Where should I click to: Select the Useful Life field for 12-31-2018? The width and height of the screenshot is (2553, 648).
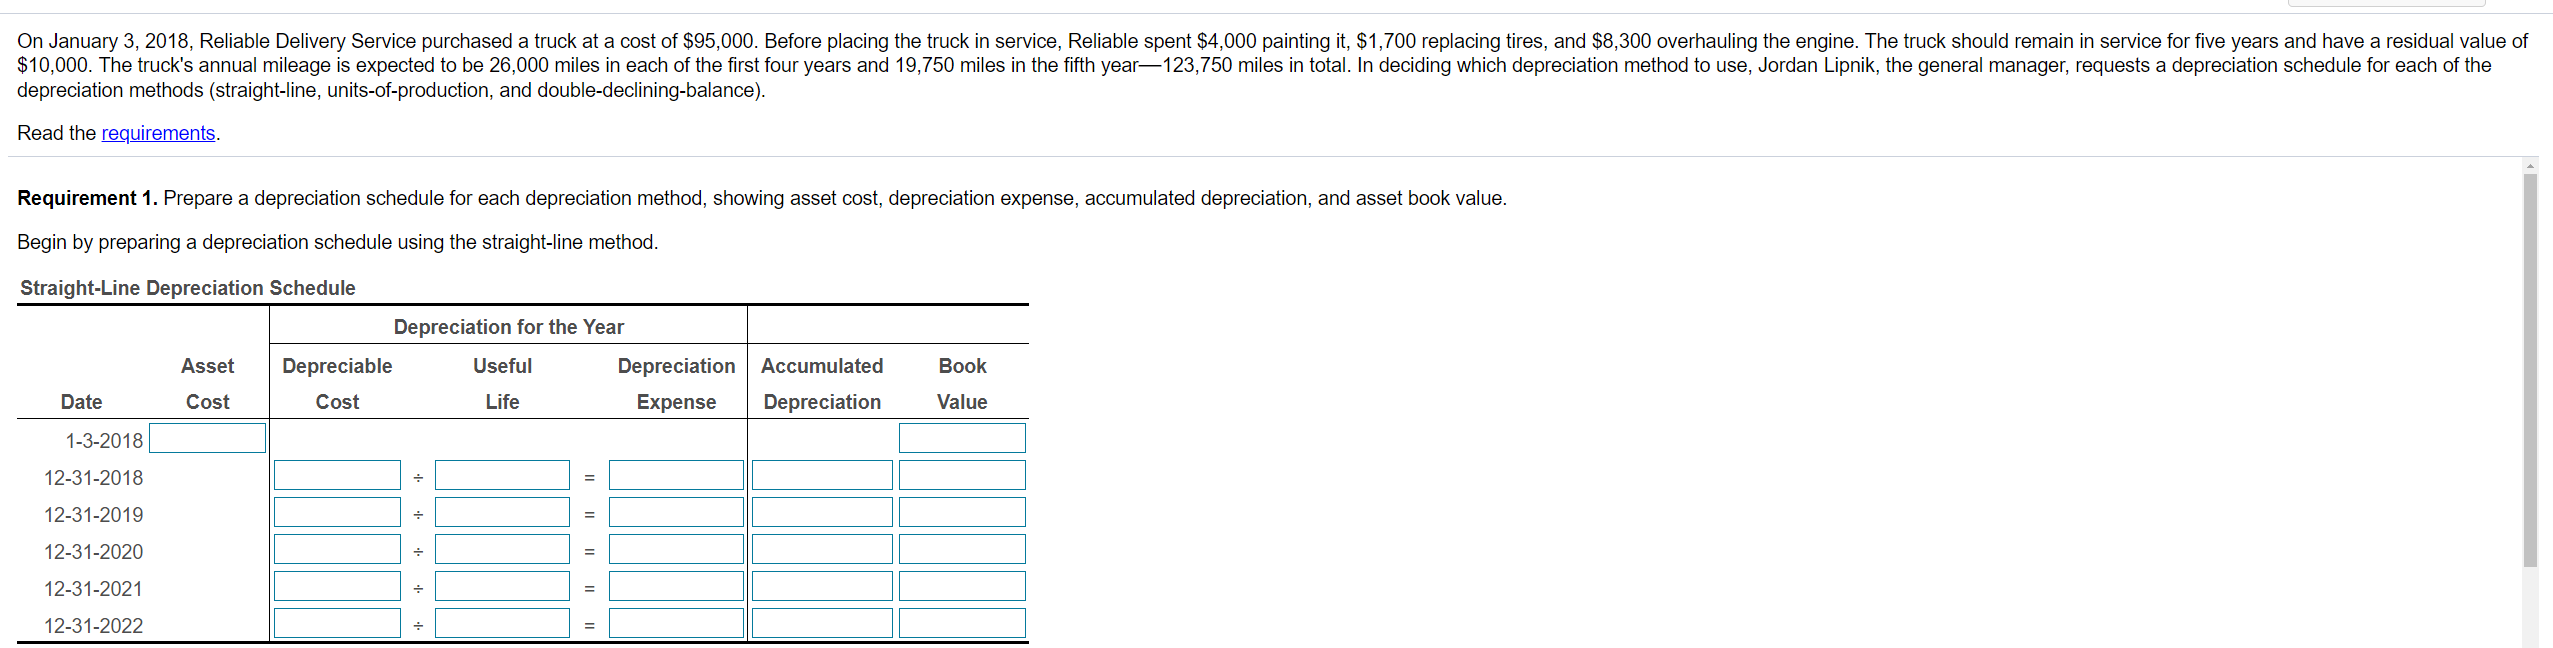pos(501,474)
